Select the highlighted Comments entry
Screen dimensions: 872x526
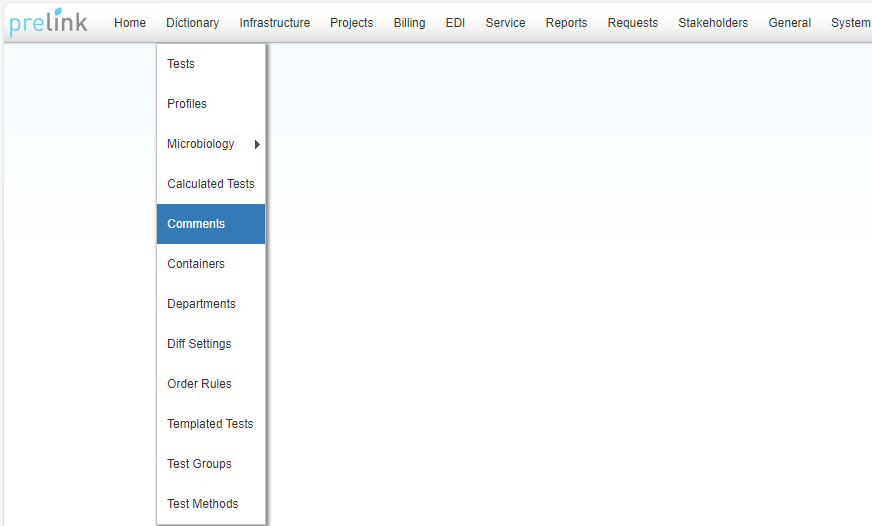(211, 224)
